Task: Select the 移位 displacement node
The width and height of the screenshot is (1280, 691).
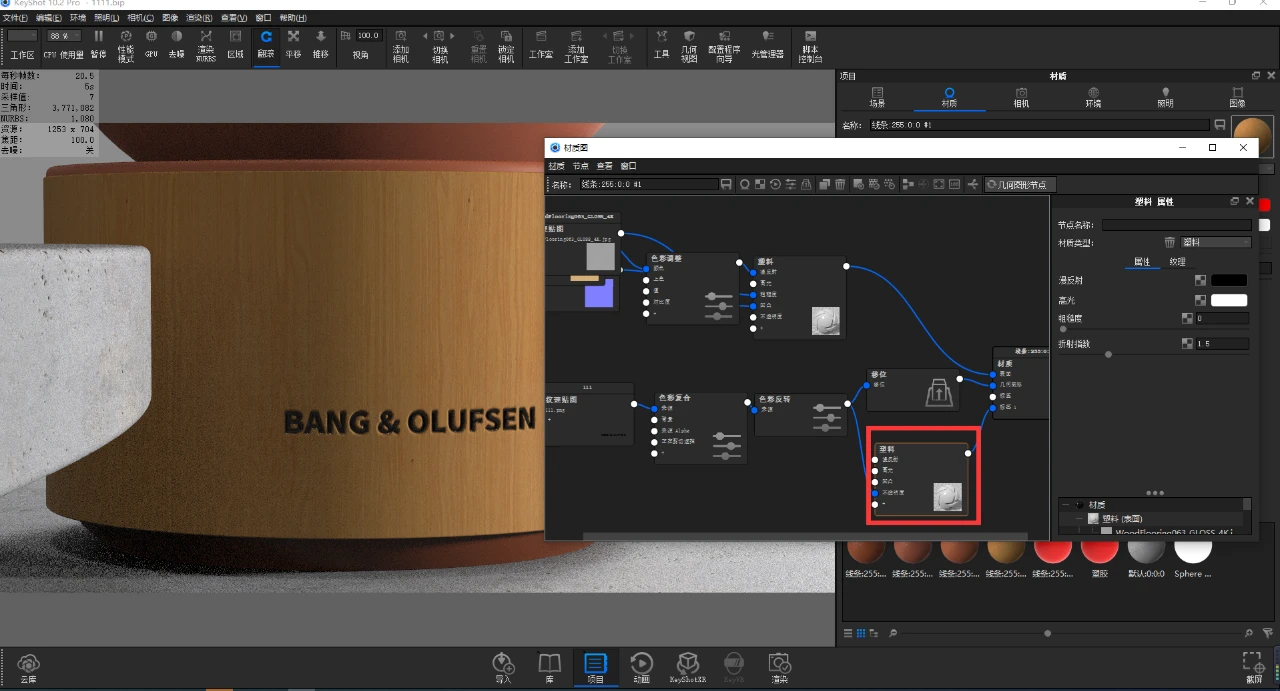Action: click(913, 390)
